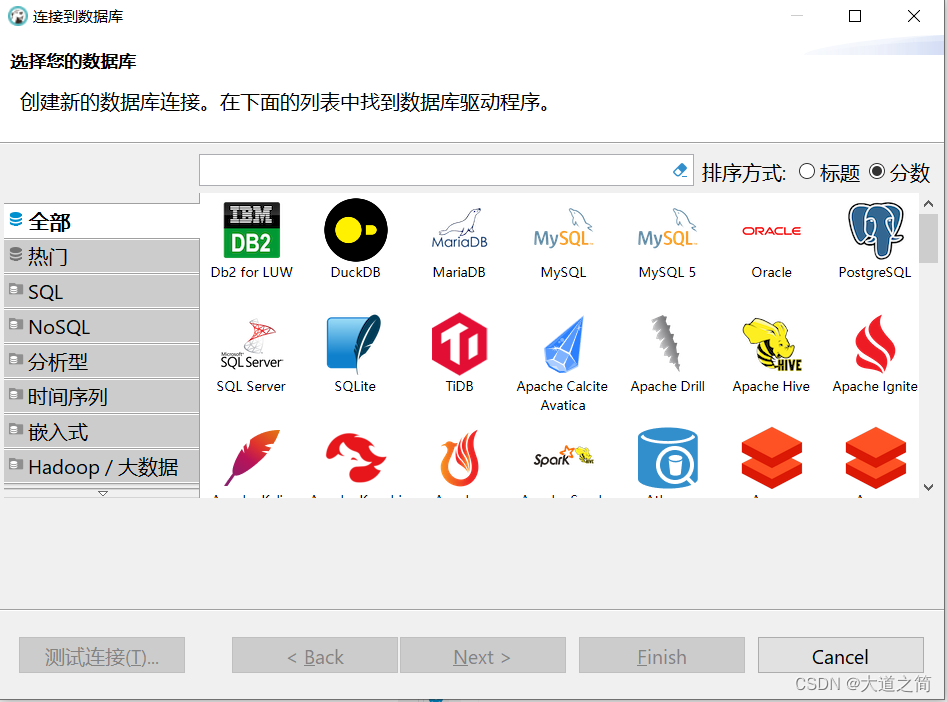Click the < Back button
947x702 pixels.
pyautogui.click(x=315, y=655)
